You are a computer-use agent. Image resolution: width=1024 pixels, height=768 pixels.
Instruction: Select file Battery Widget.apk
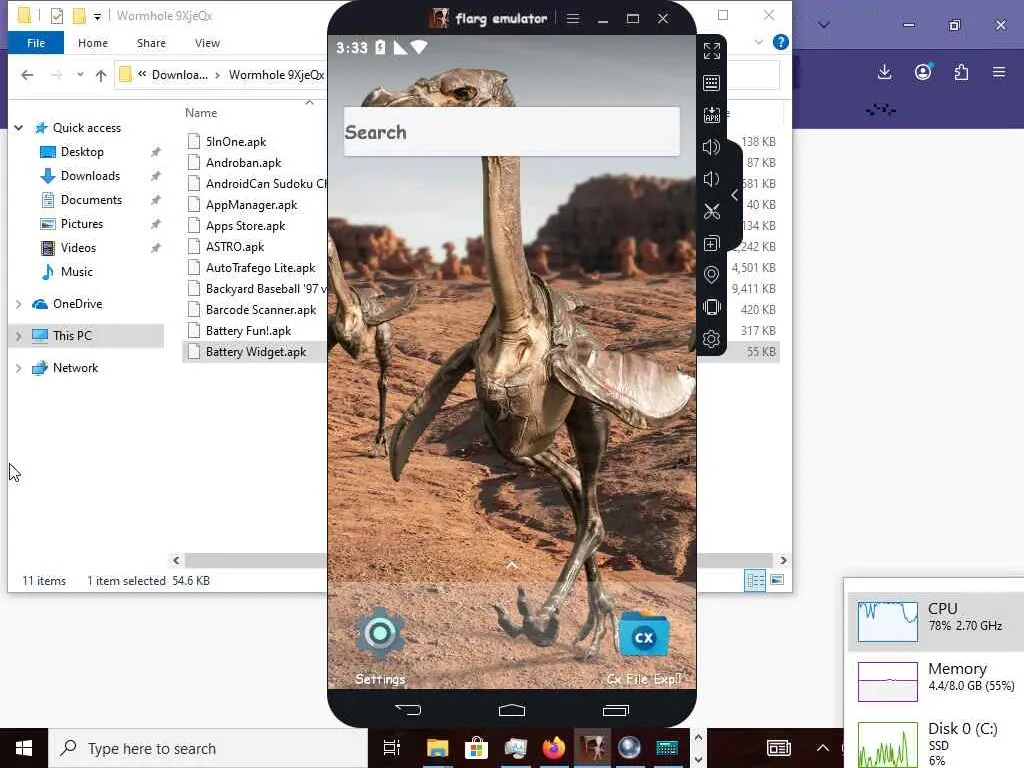click(255, 352)
